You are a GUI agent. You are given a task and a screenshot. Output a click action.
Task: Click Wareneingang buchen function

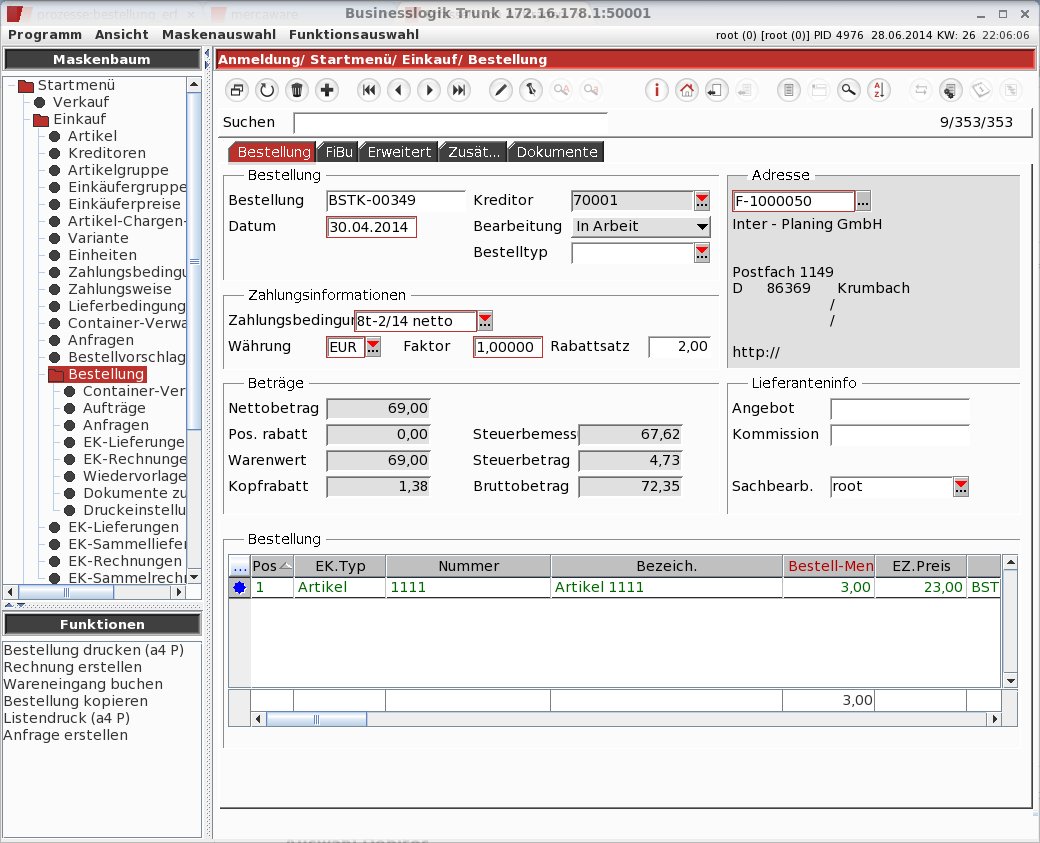[x=83, y=684]
